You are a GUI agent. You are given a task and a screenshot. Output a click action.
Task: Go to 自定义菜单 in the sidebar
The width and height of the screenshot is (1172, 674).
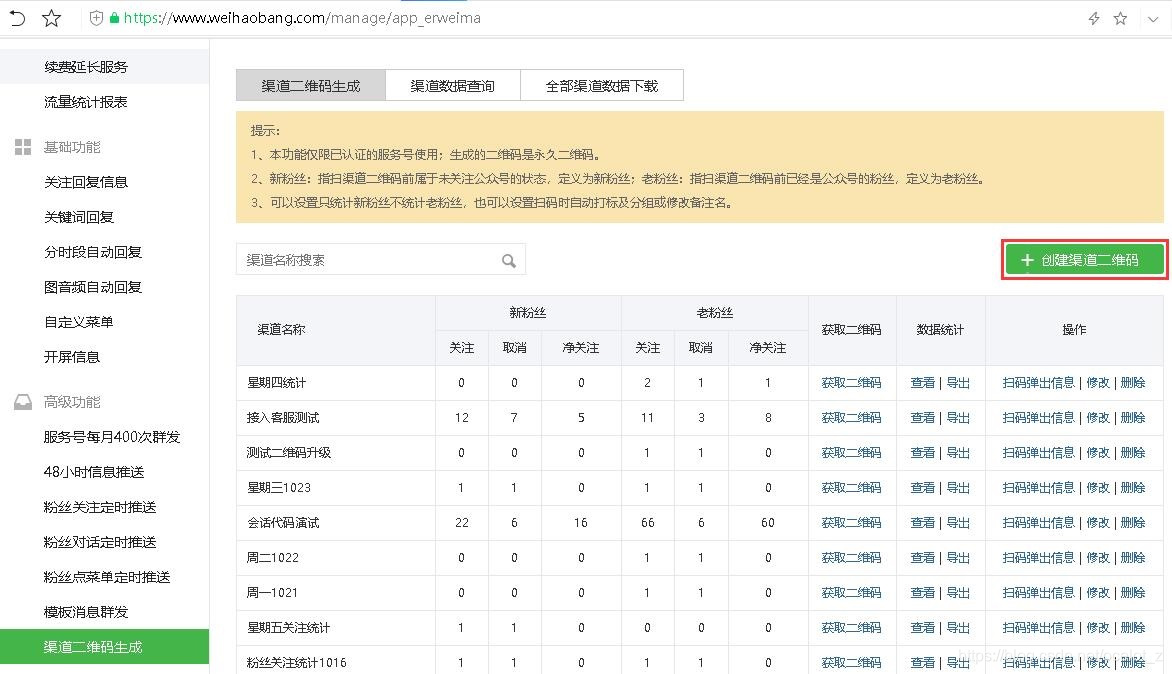79,322
